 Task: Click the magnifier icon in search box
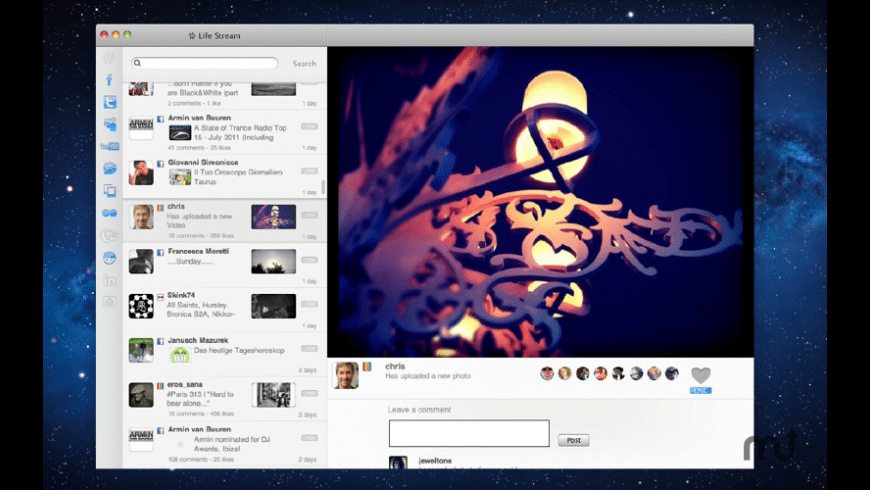[x=138, y=63]
